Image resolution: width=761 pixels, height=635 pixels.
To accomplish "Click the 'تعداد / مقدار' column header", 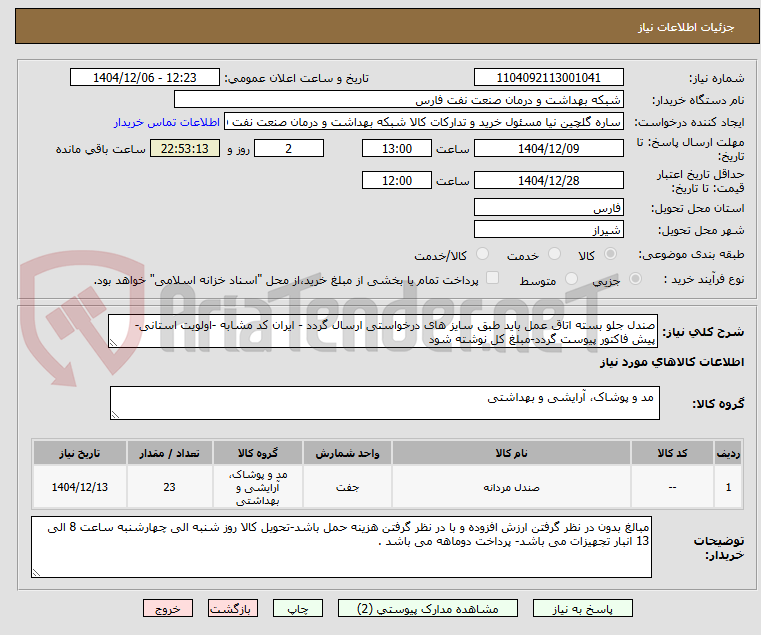I will tap(169, 453).
